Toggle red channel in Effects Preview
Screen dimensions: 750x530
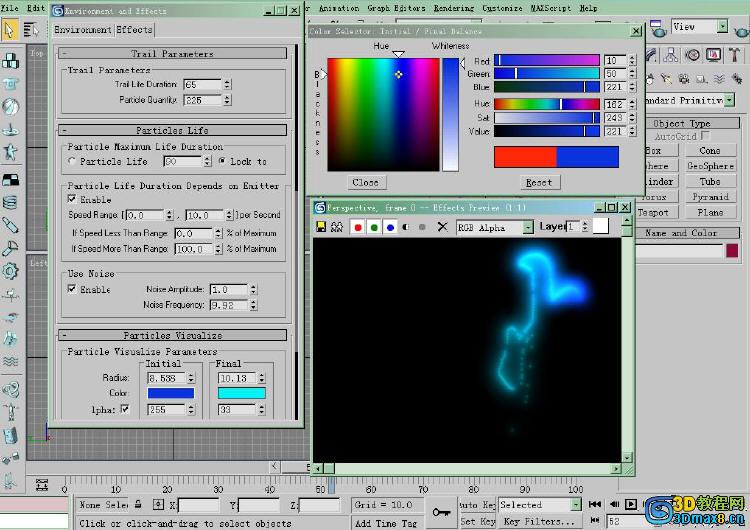[357, 227]
